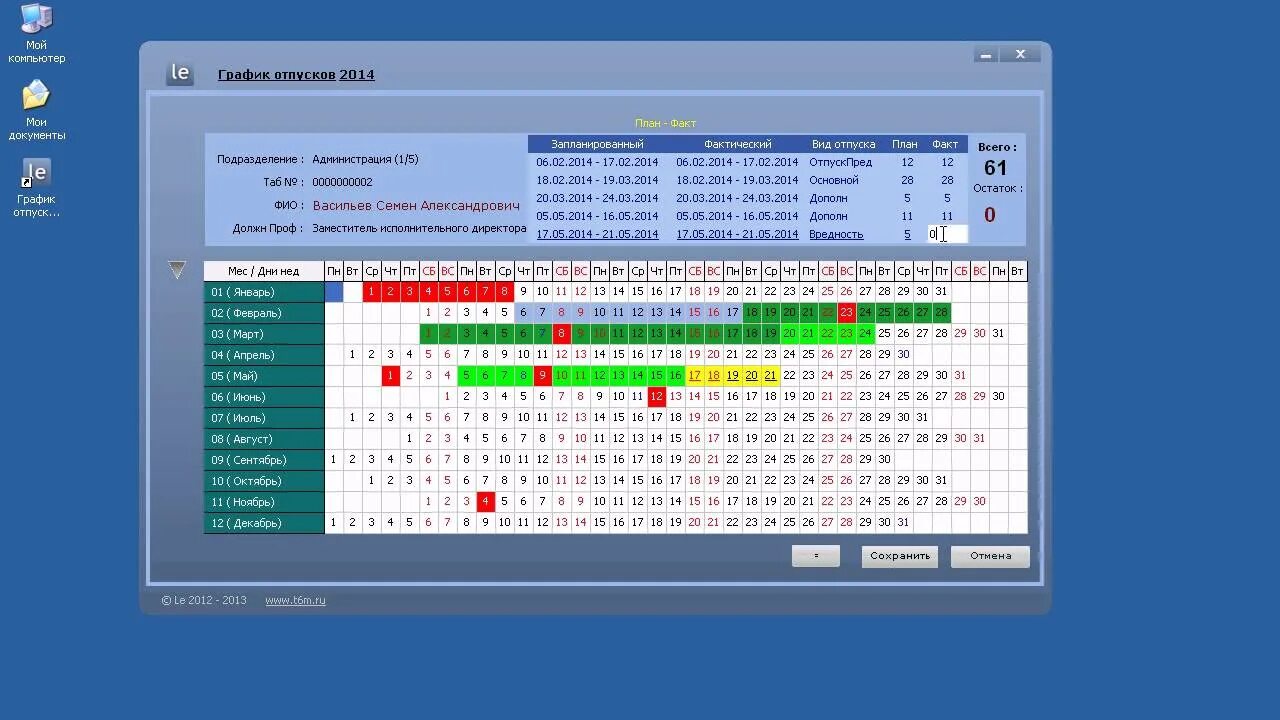Select the 03 ( Март) month row
Viewport: 1280px width, 720px height.
pyautogui.click(x=264, y=334)
